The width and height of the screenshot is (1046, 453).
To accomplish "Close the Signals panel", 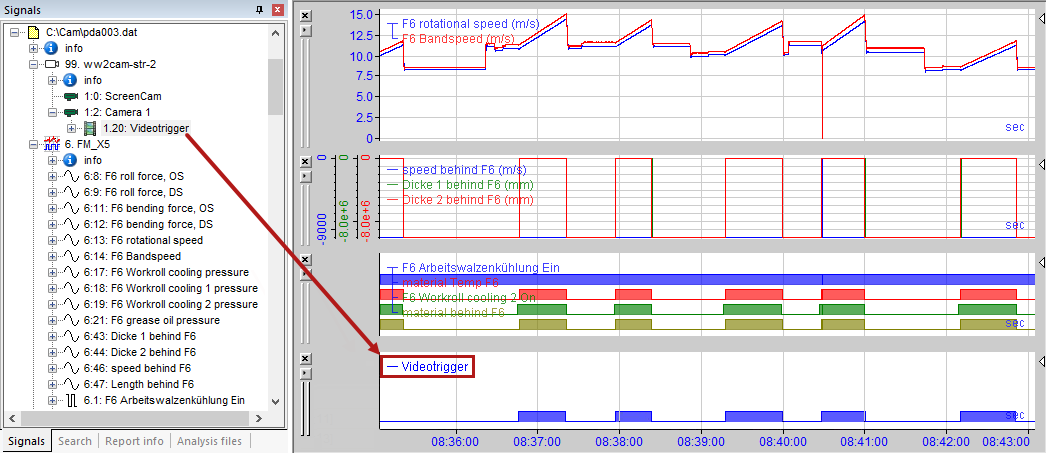I will coord(278,10).
